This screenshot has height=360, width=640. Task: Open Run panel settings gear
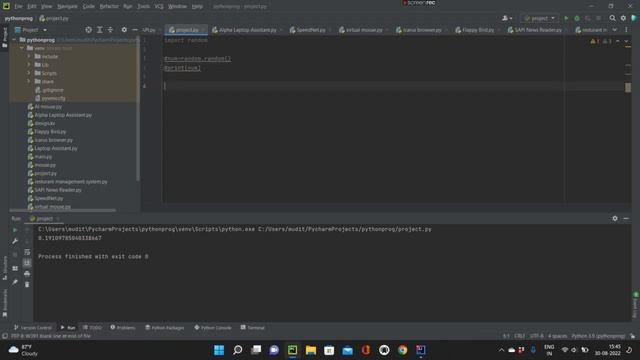[615, 218]
